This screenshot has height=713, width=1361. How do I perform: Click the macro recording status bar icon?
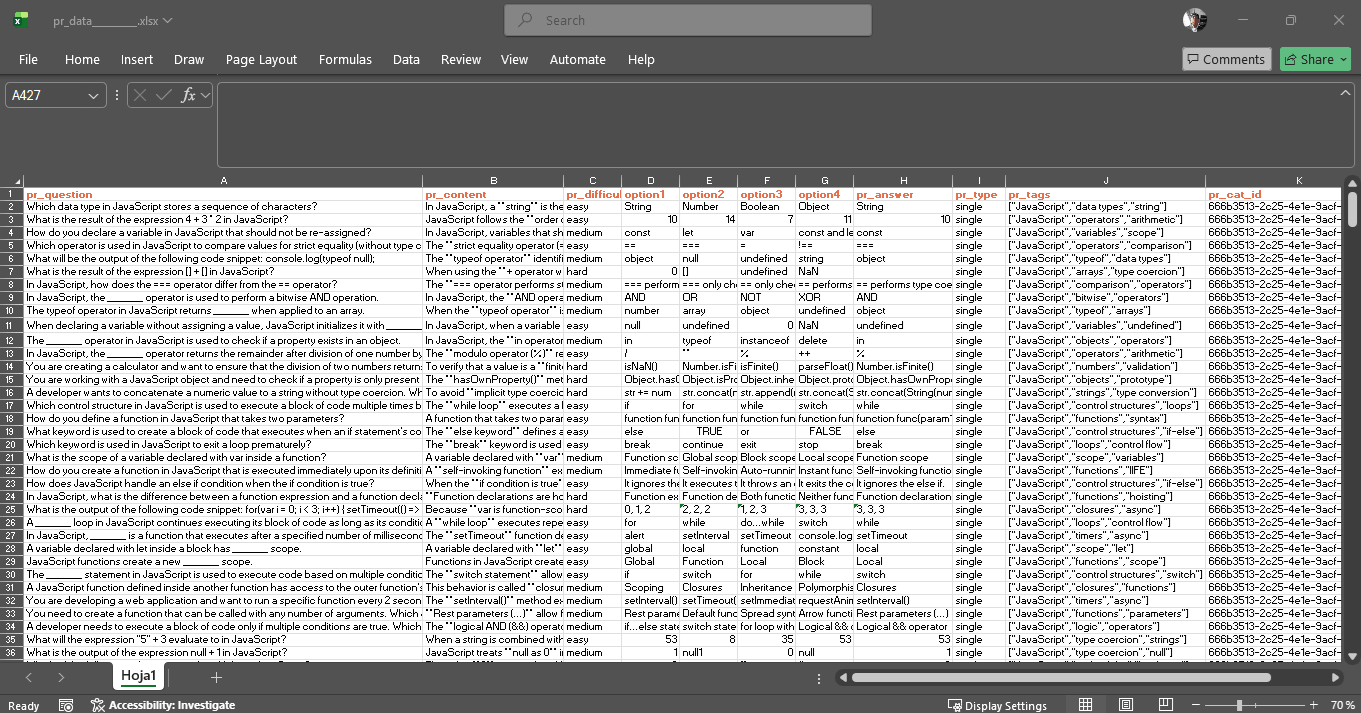66,705
